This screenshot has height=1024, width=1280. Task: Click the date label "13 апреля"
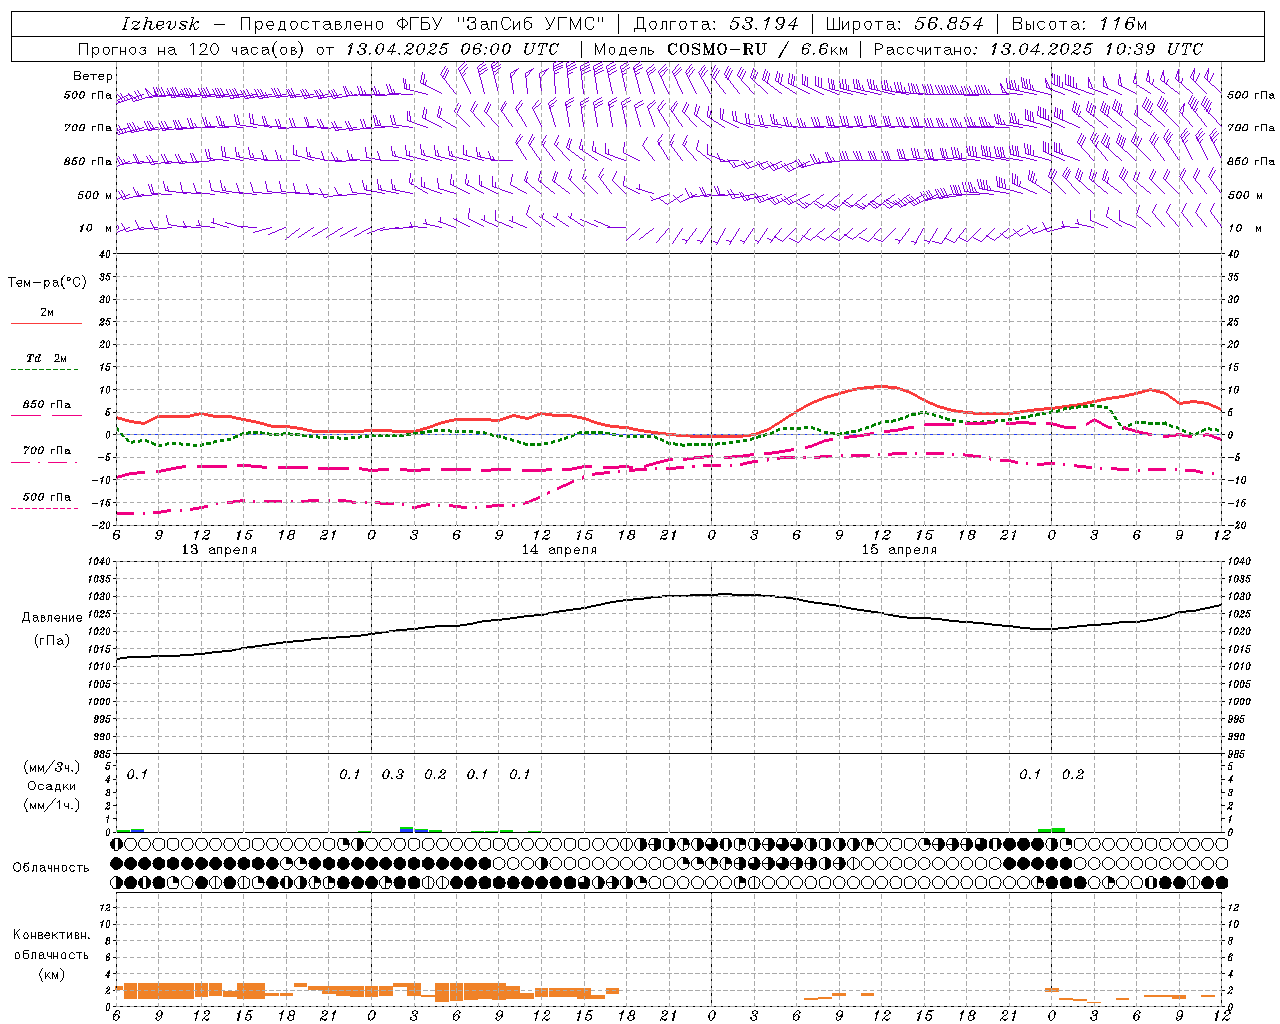[x=219, y=550]
